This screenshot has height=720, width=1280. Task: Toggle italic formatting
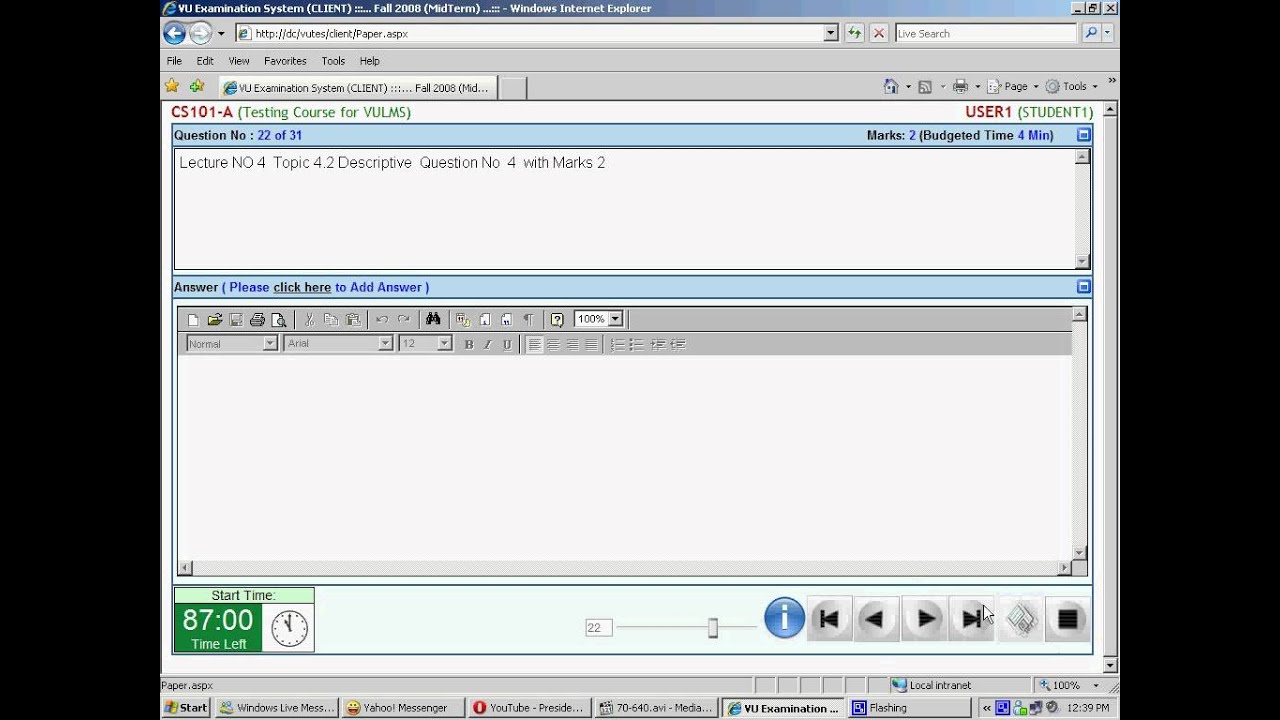pyautogui.click(x=488, y=344)
